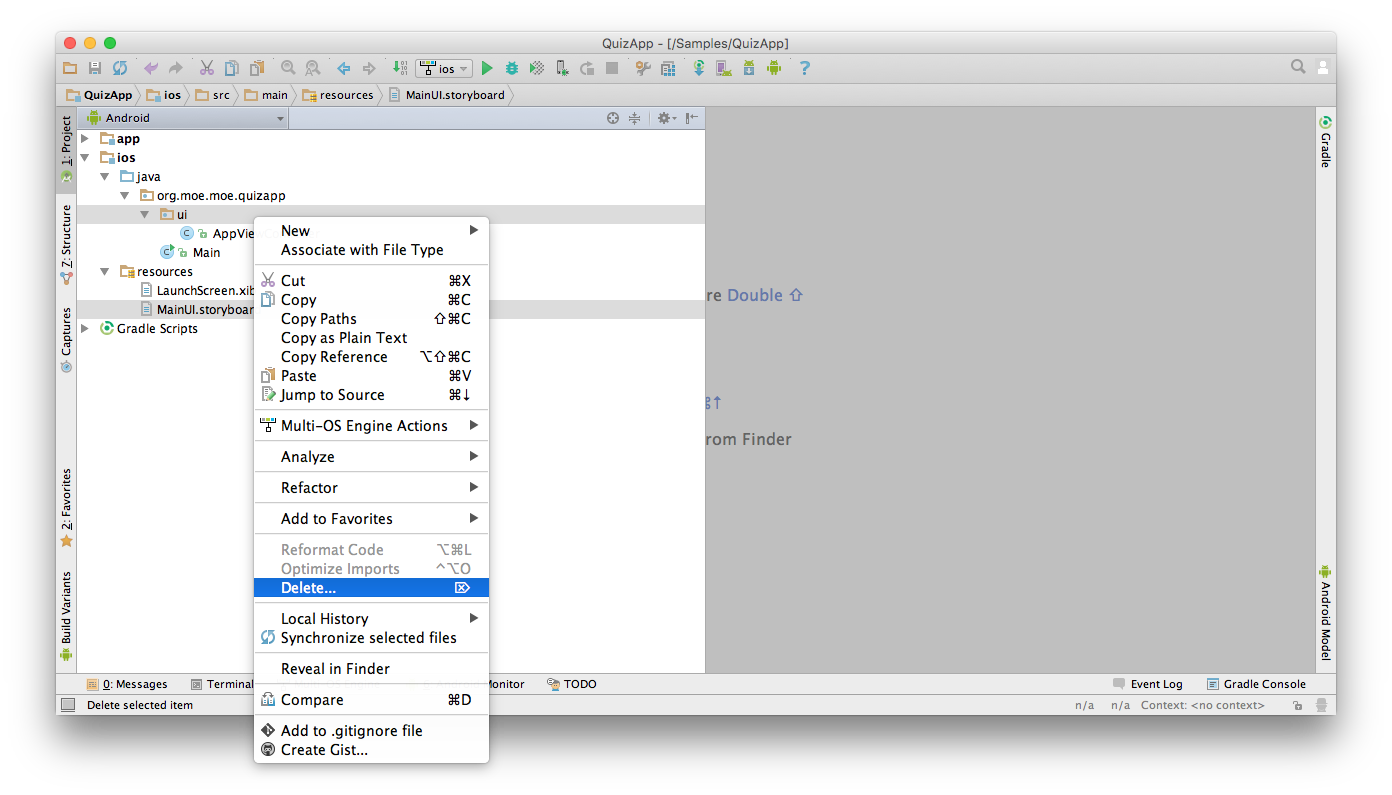Viewport: 1392px width, 795px height.
Task: Click the Scroll from Source target icon
Action: 613,118
